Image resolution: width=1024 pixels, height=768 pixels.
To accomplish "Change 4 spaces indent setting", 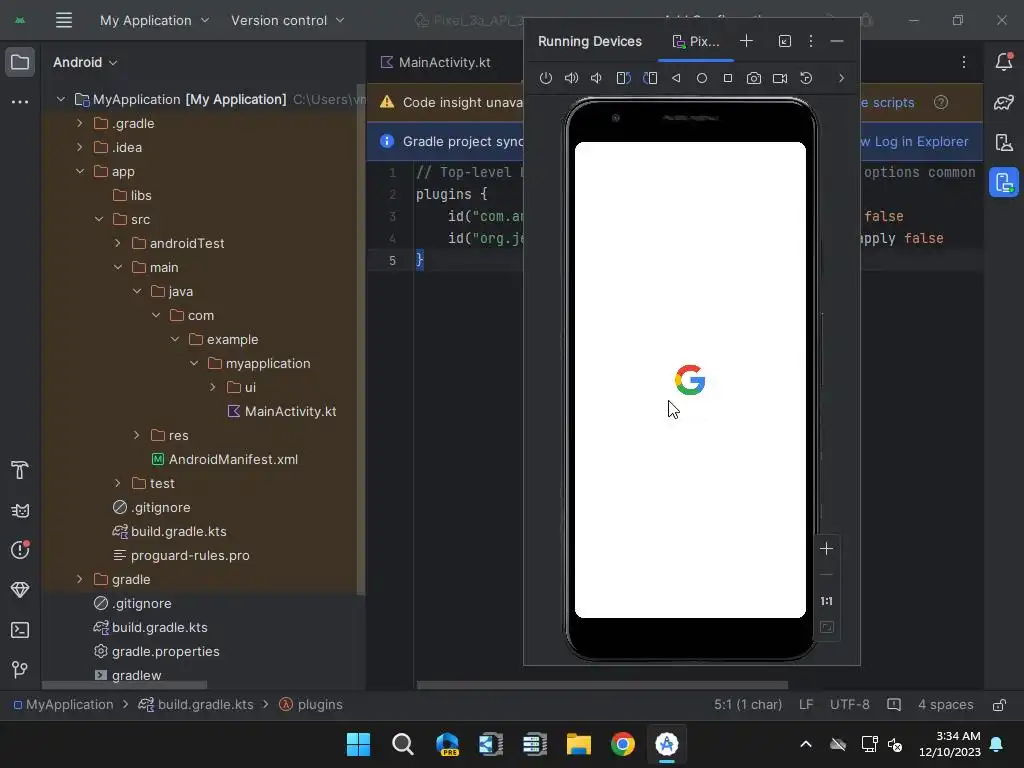I will click(x=946, y=705).
